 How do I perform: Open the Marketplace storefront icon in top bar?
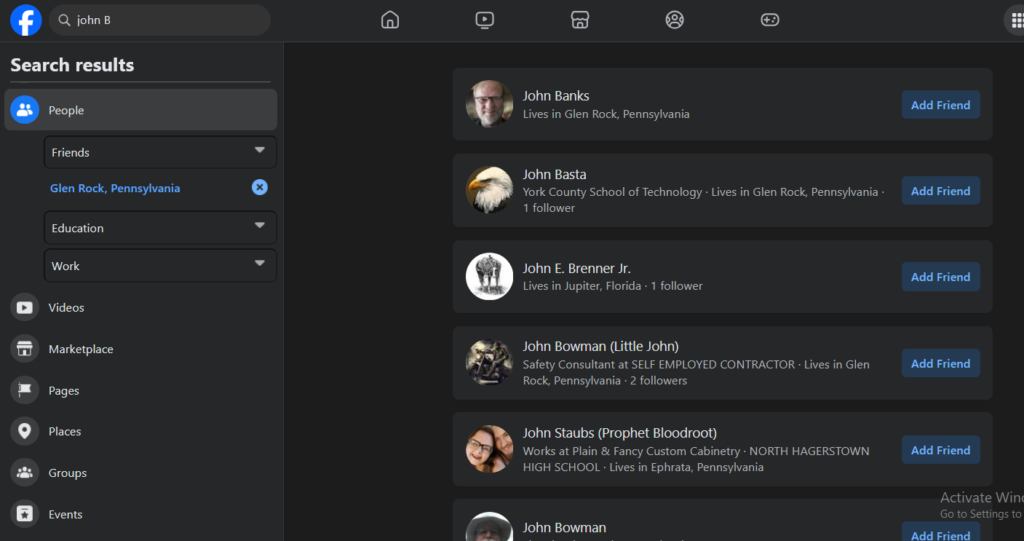580,20
